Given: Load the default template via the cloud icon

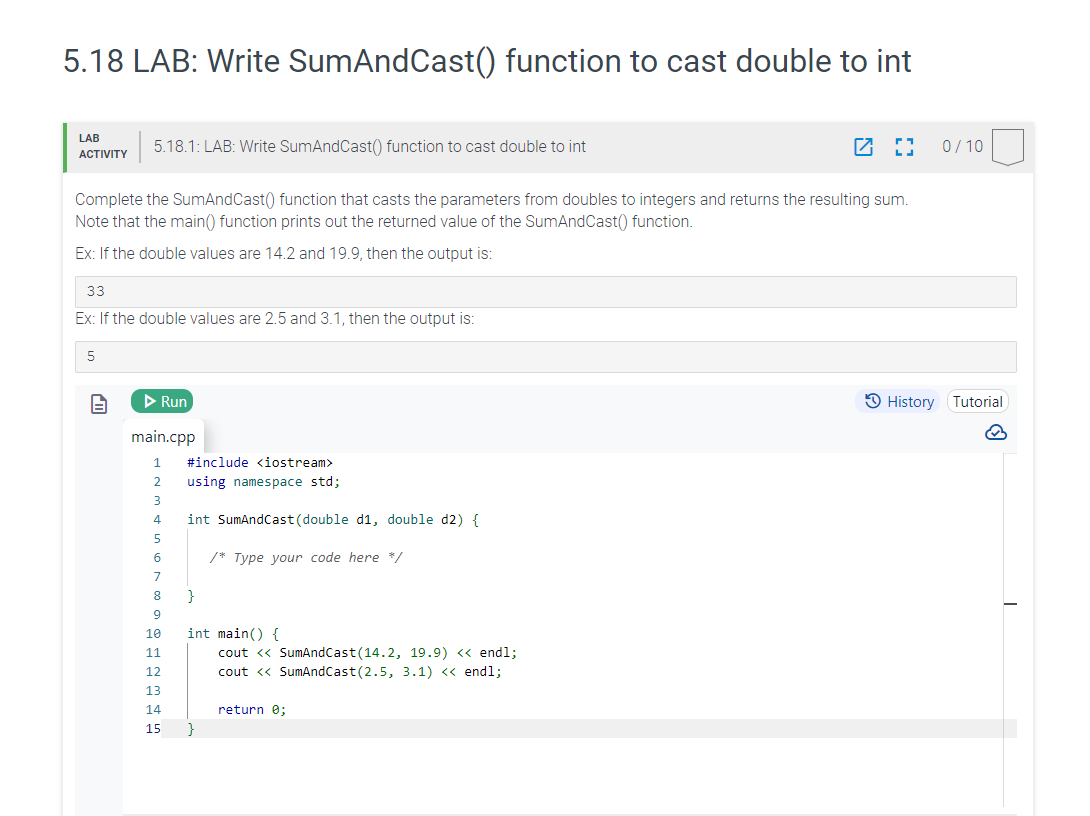Looking at the screenshot, I should [996, 432].
